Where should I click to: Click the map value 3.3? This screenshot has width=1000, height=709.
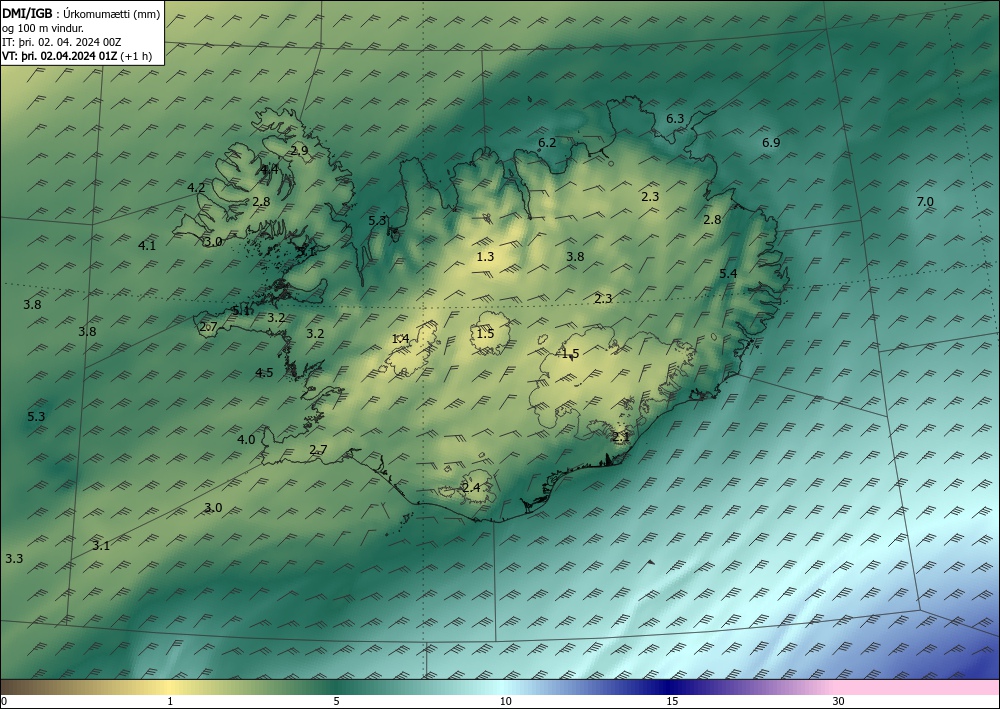(14, 559)
